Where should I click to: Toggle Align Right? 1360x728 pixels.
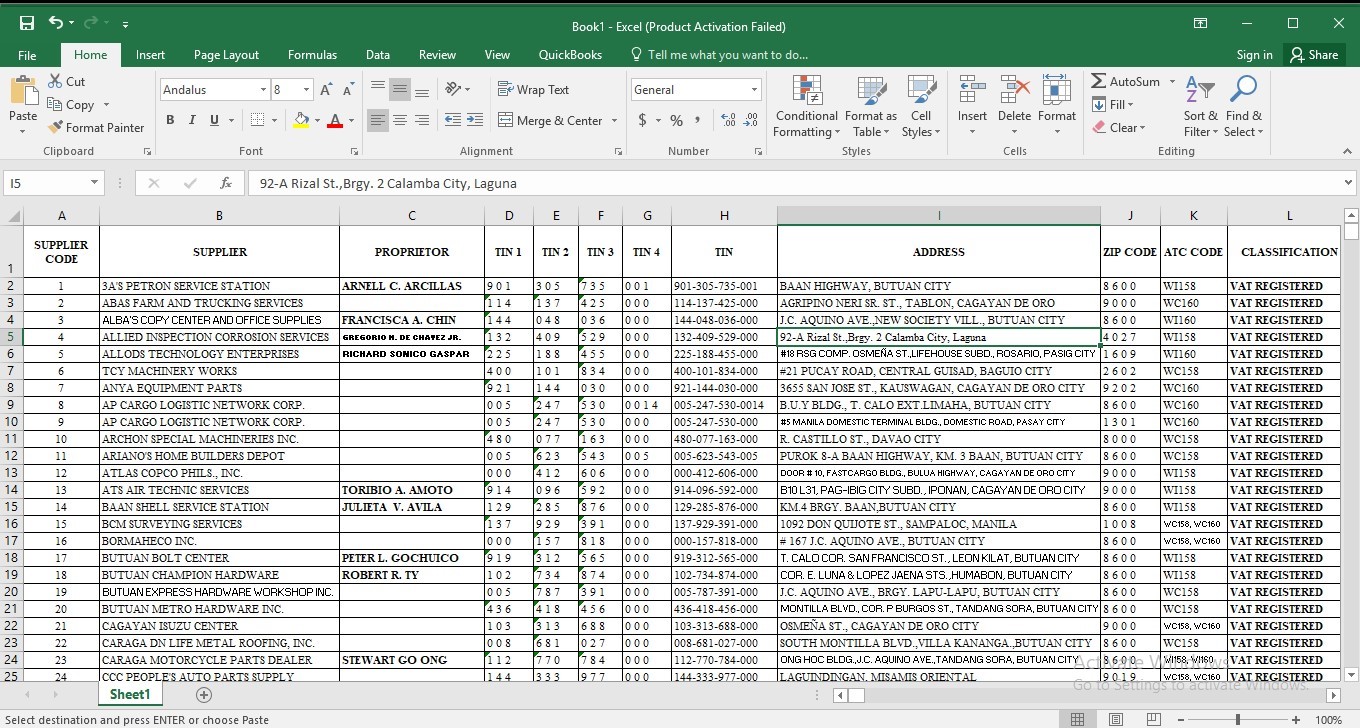click(x=422, y=120)
